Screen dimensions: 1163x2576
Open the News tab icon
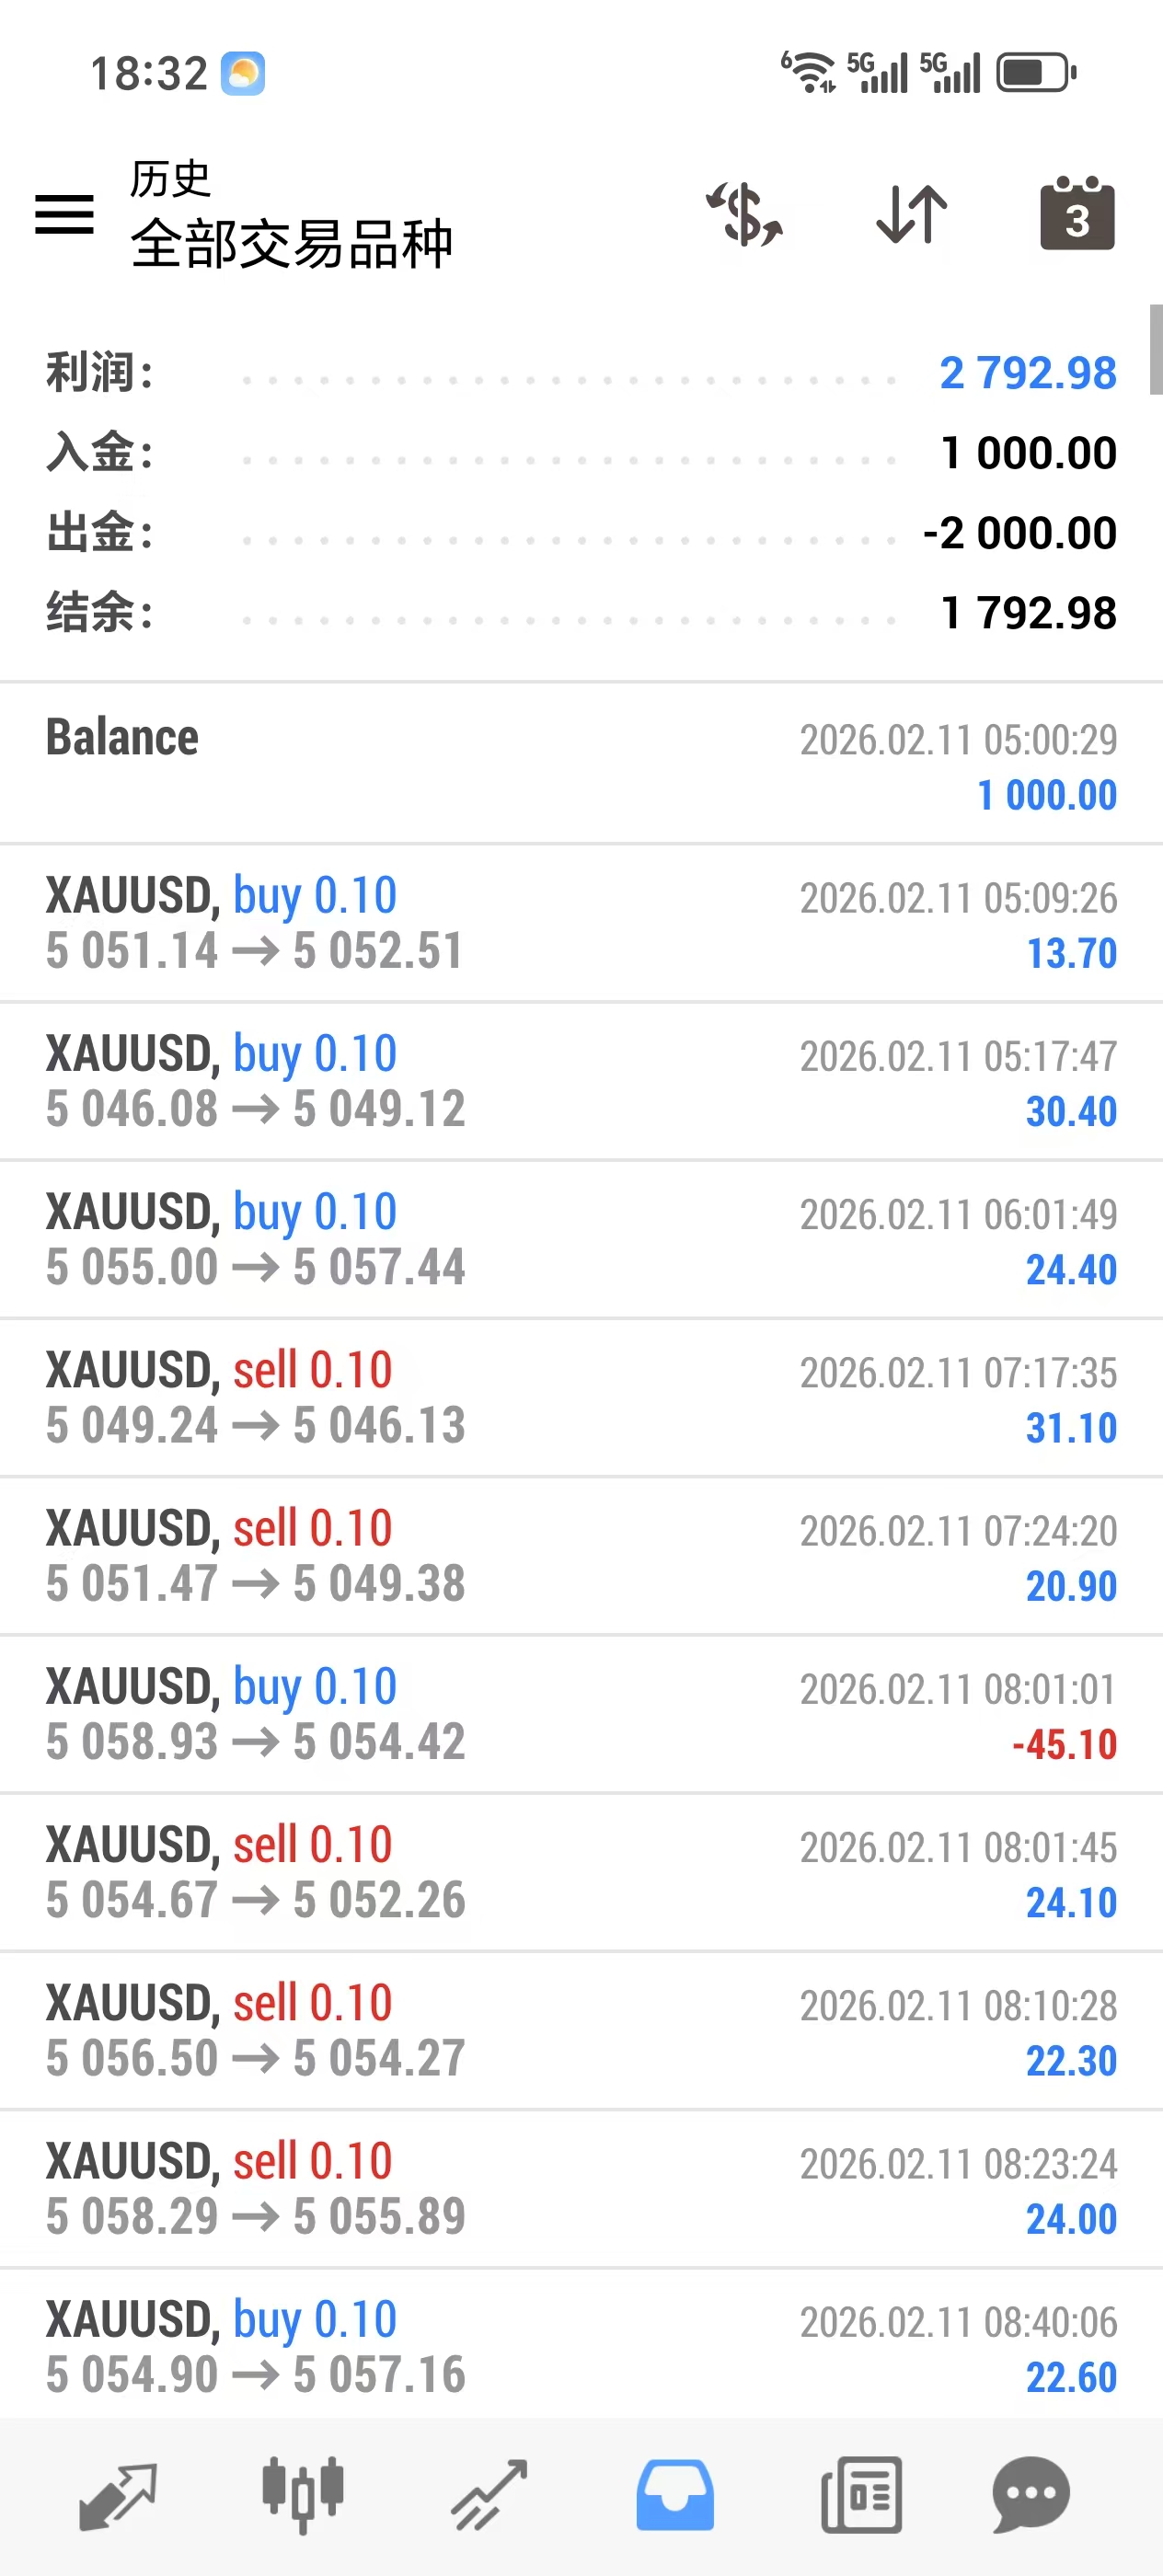coord(861,2494)
